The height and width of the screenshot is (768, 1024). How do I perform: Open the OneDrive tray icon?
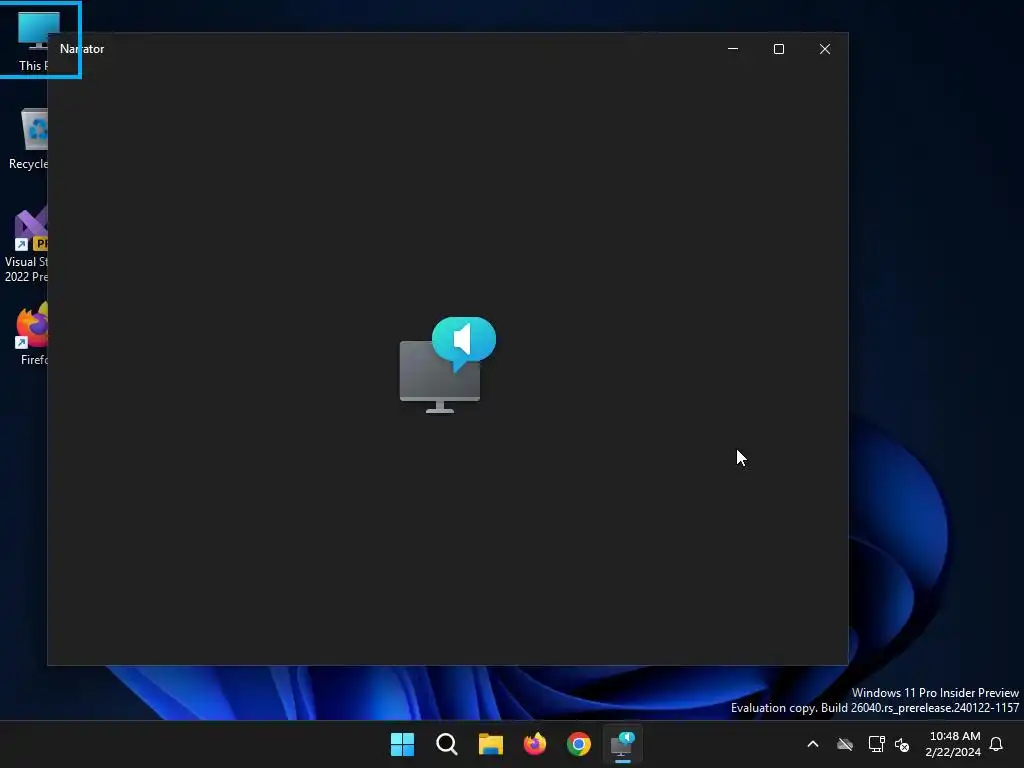(845, 744)
